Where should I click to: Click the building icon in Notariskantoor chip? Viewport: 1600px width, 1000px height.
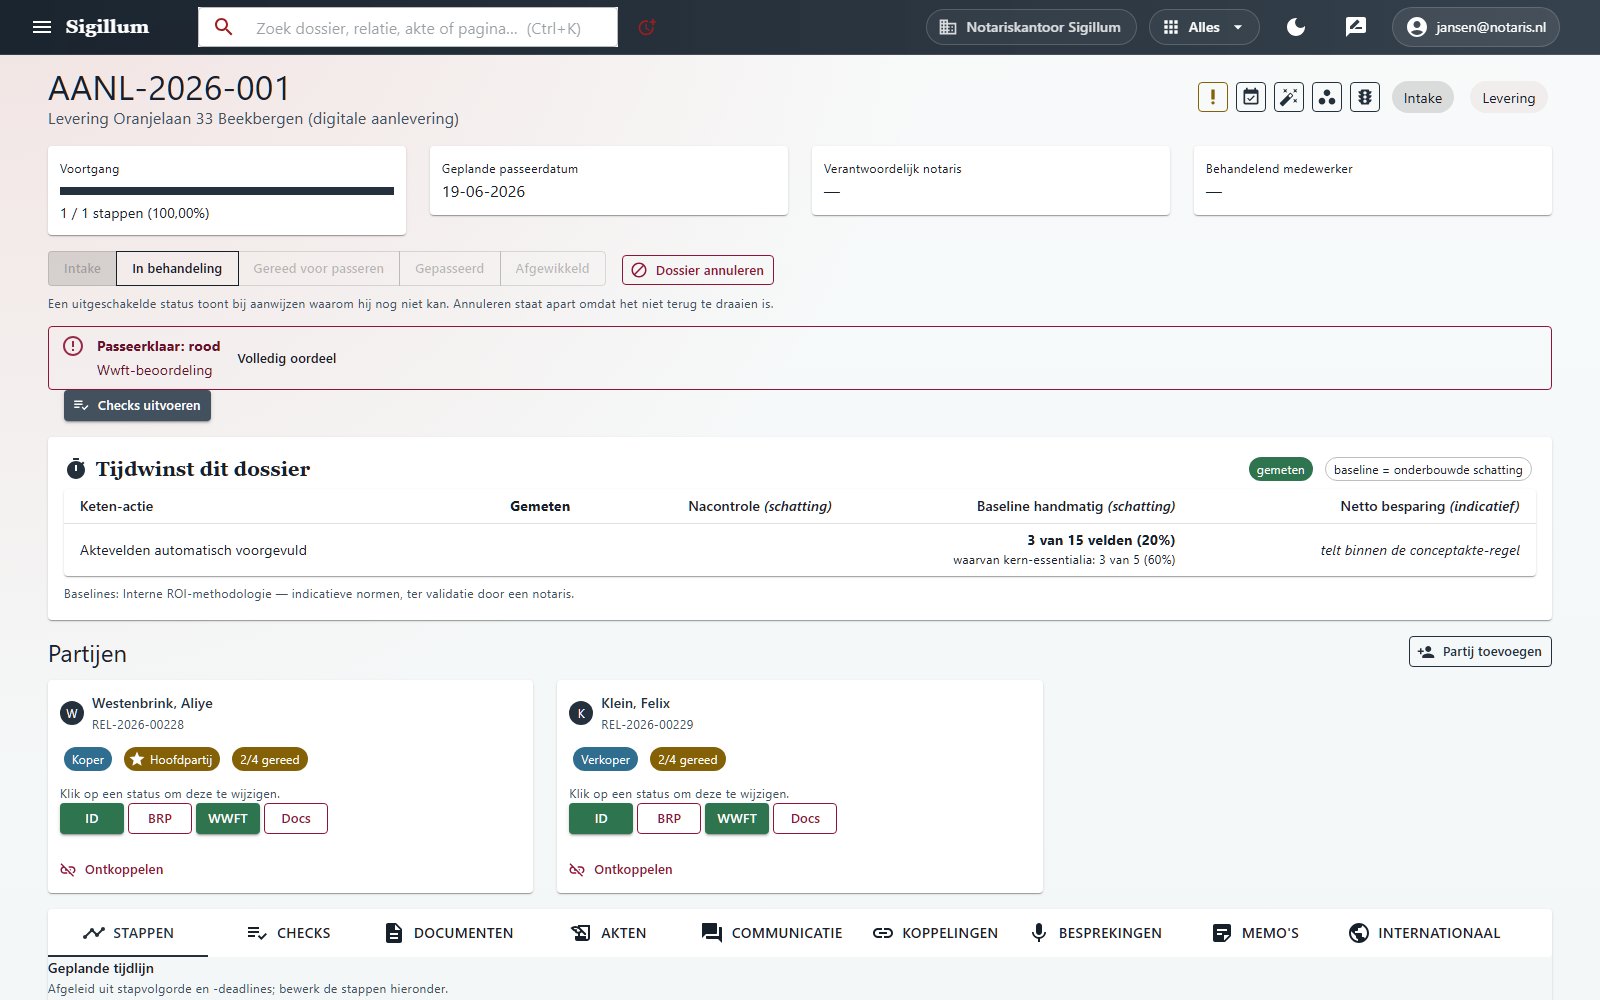pyautogui.click(x=948, y=27)
